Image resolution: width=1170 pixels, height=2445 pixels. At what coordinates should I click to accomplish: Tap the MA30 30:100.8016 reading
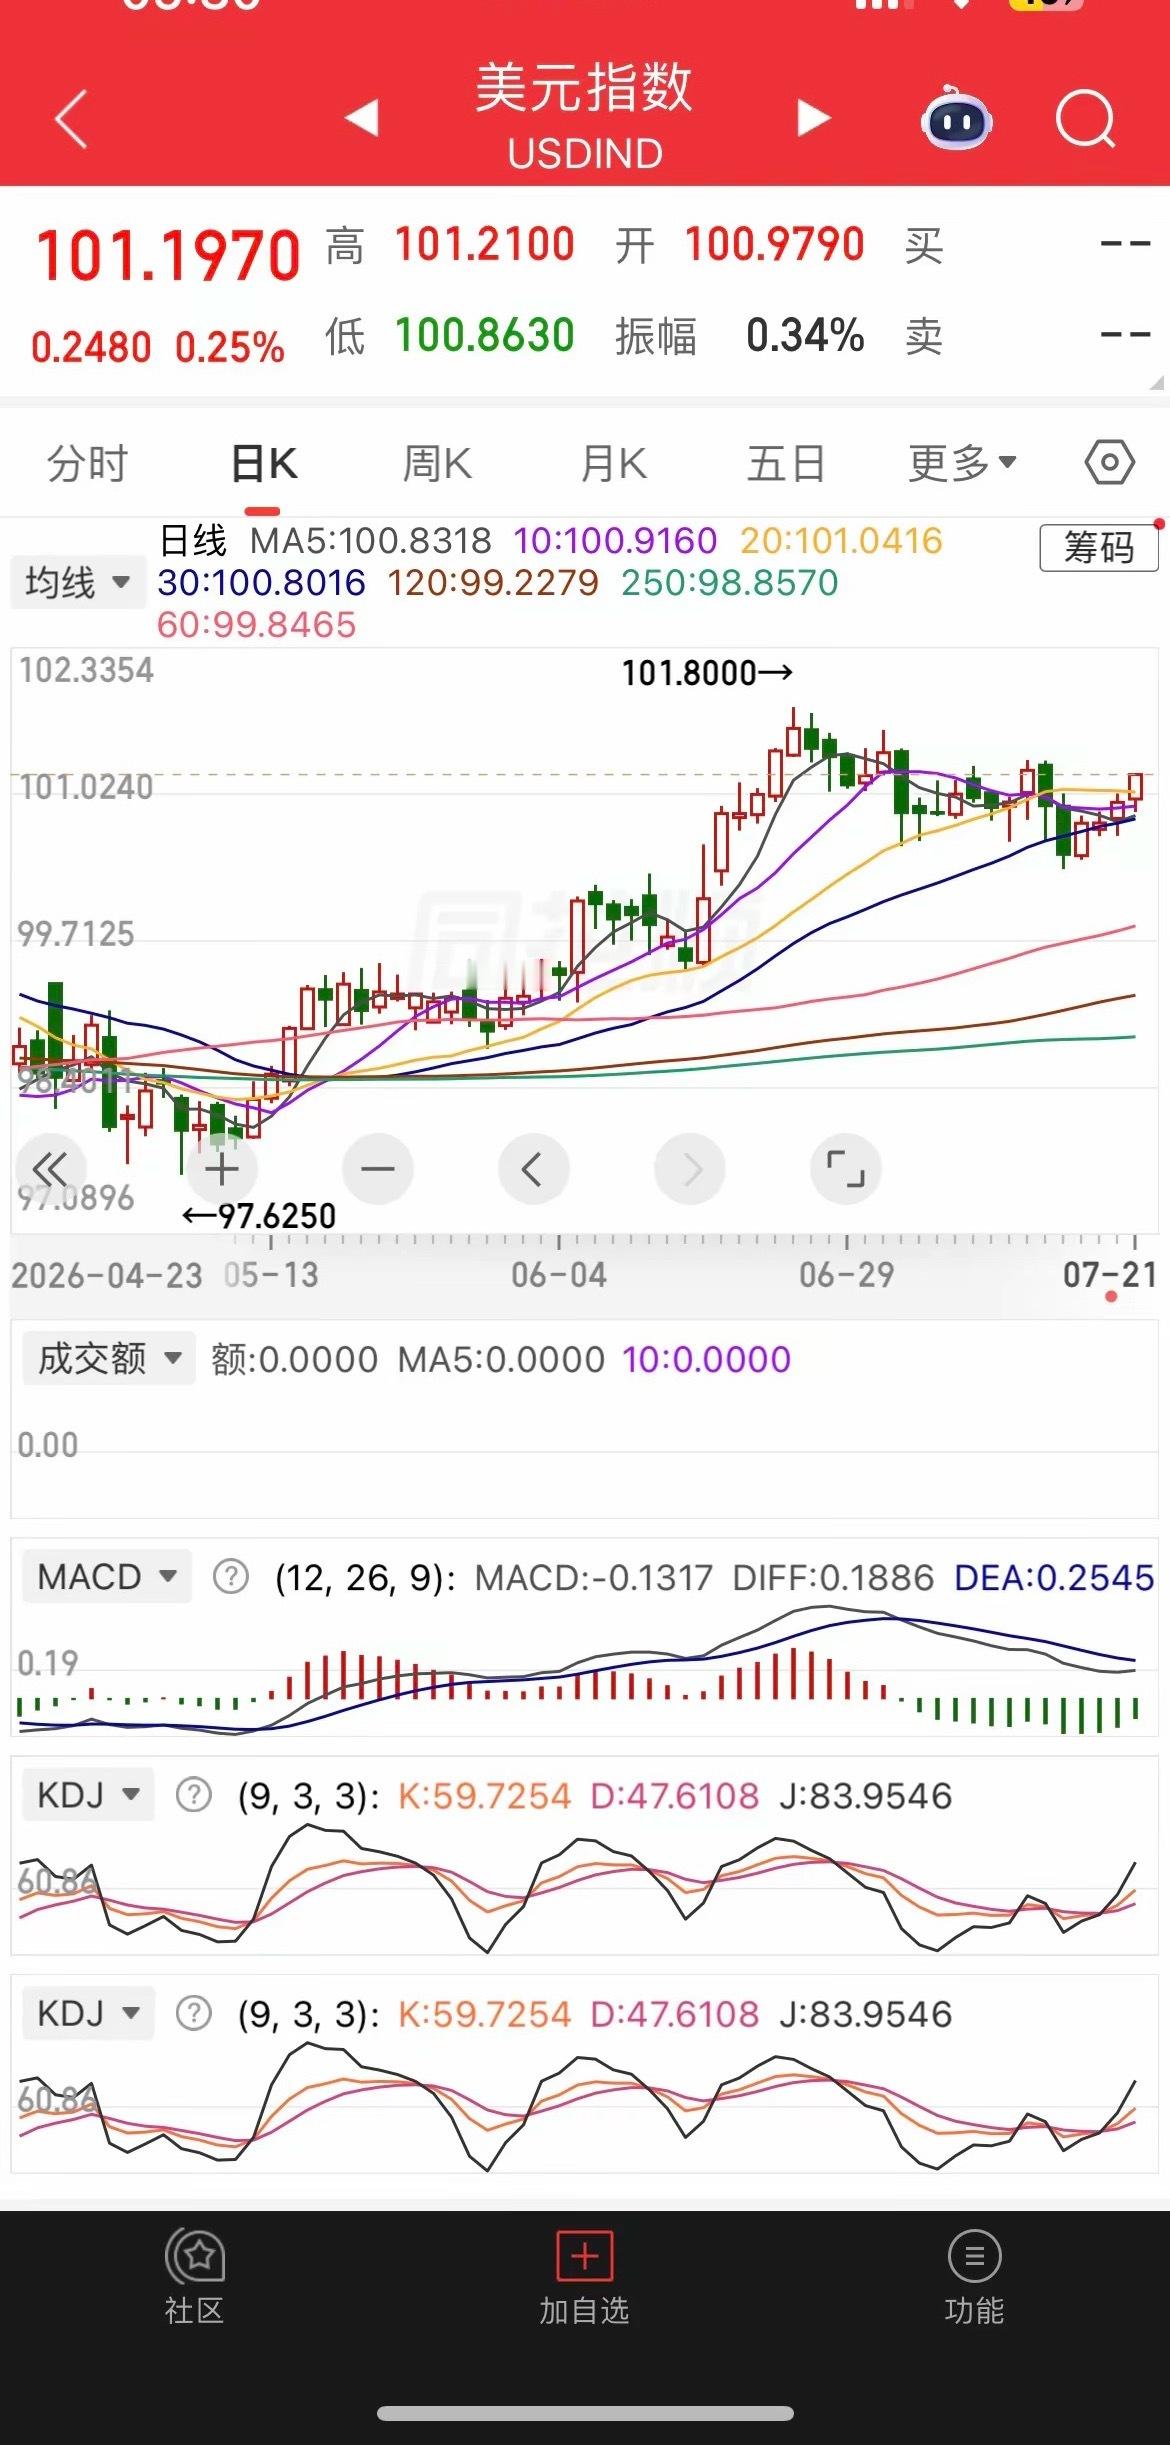click(261, 582)
